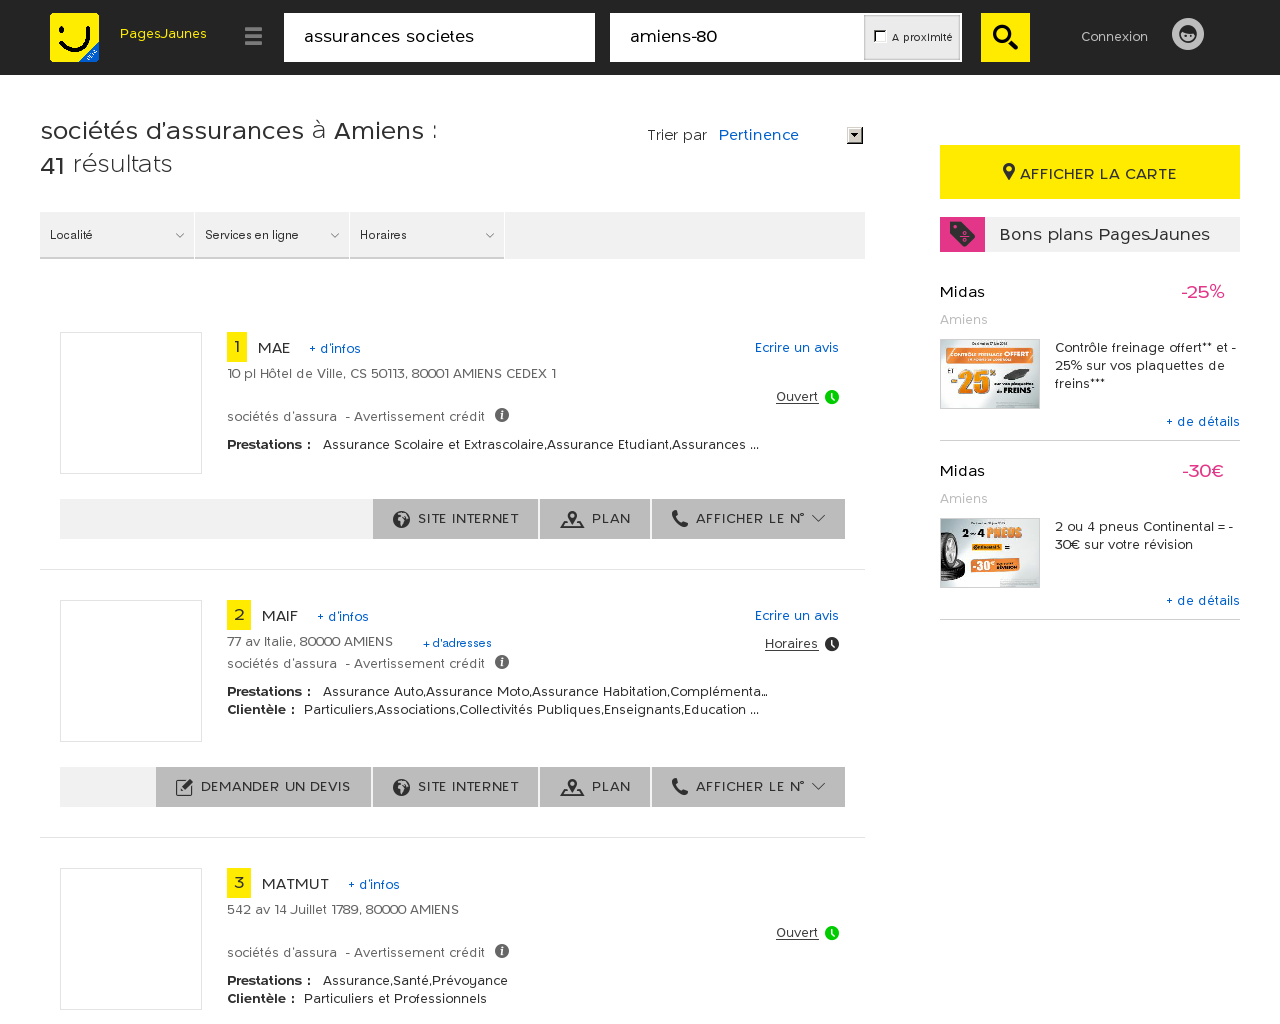Expand the Horaires filter

point(427,235)
